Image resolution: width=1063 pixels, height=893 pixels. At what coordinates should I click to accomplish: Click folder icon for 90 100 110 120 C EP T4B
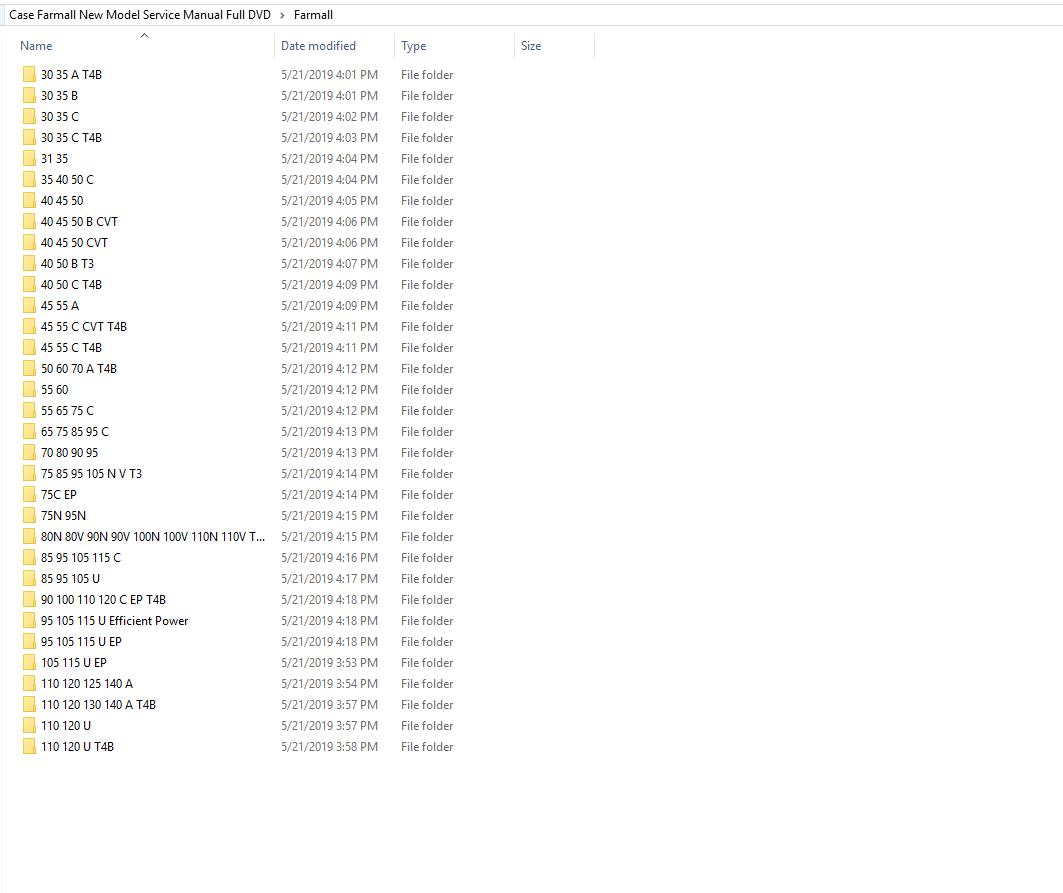tap(28, 600)
